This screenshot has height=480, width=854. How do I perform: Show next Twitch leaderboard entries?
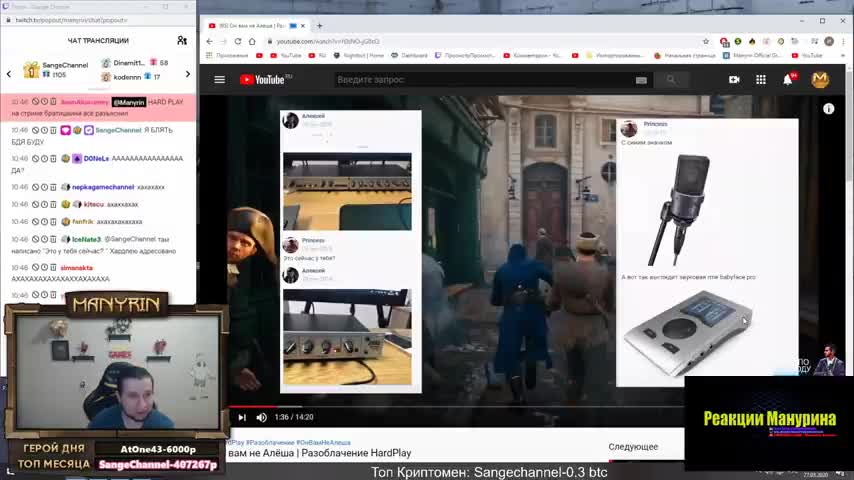point(188,74)
